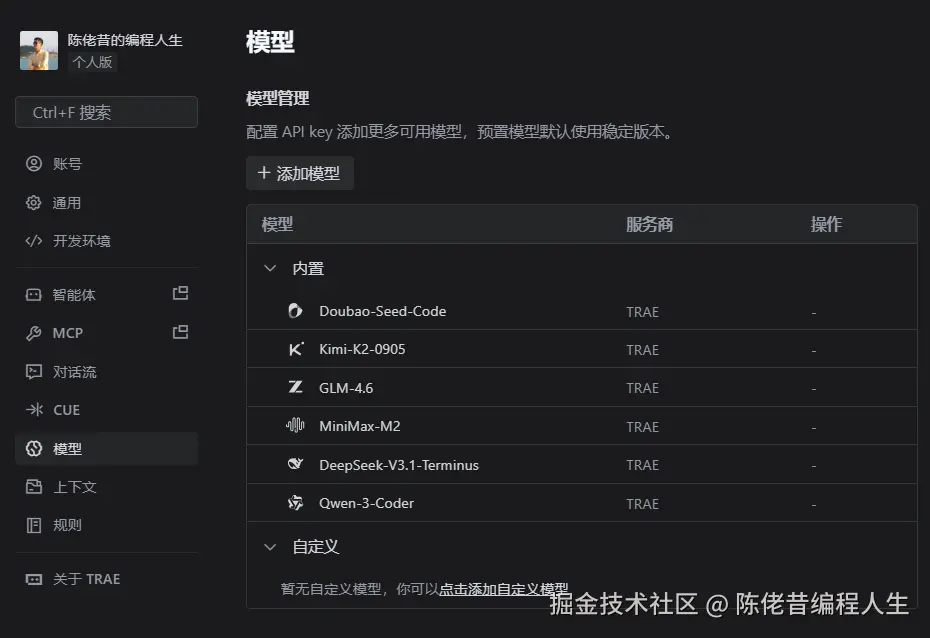The width and height of the screenshot is (930, 638).
Task: Collapse the 自定义 models group
Action: point(270,547)
